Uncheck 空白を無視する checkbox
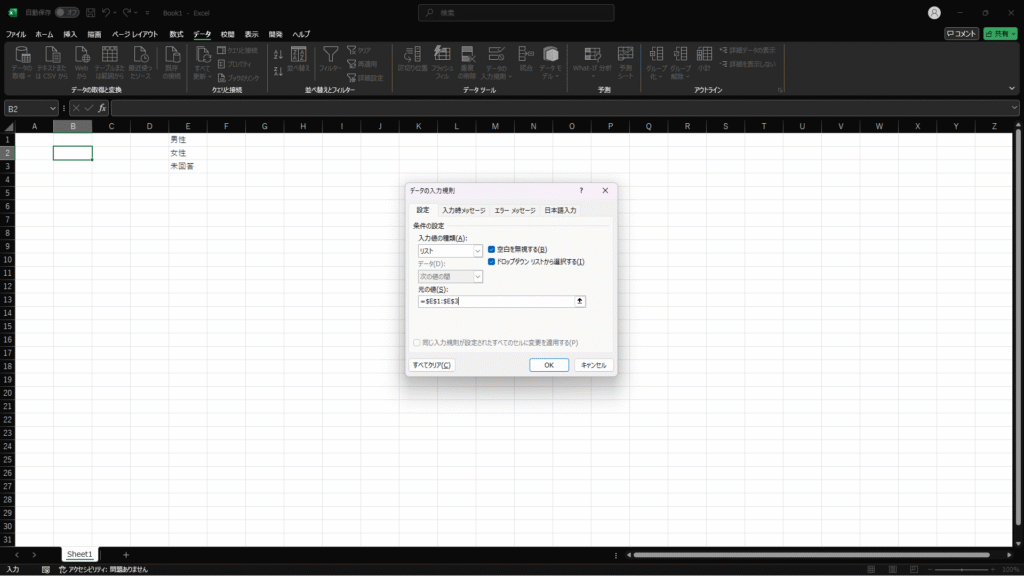 492,249
